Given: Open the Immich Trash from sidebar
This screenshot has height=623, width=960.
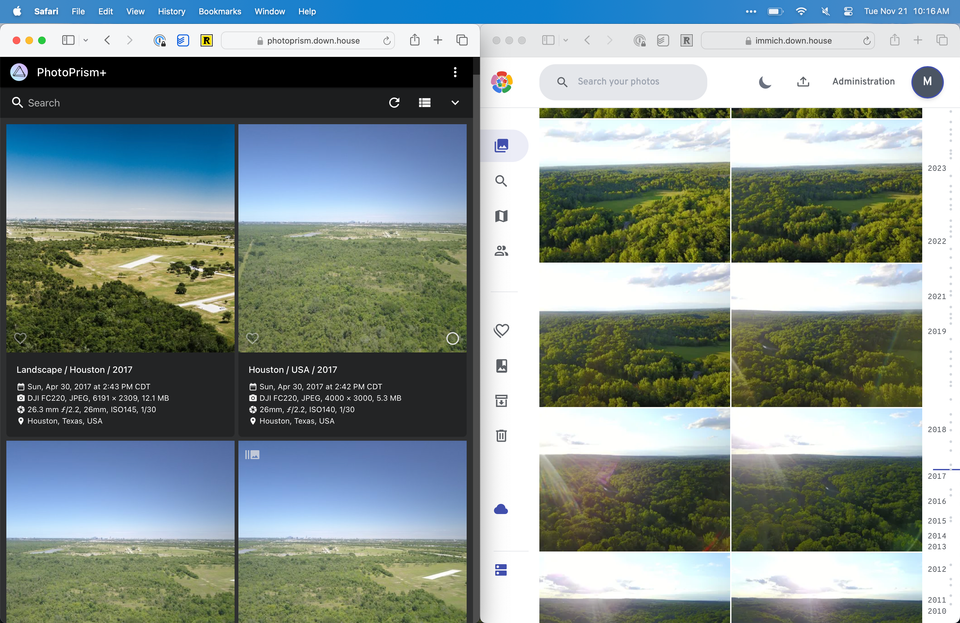Looking at the screenshot, I should coord(501,435).
